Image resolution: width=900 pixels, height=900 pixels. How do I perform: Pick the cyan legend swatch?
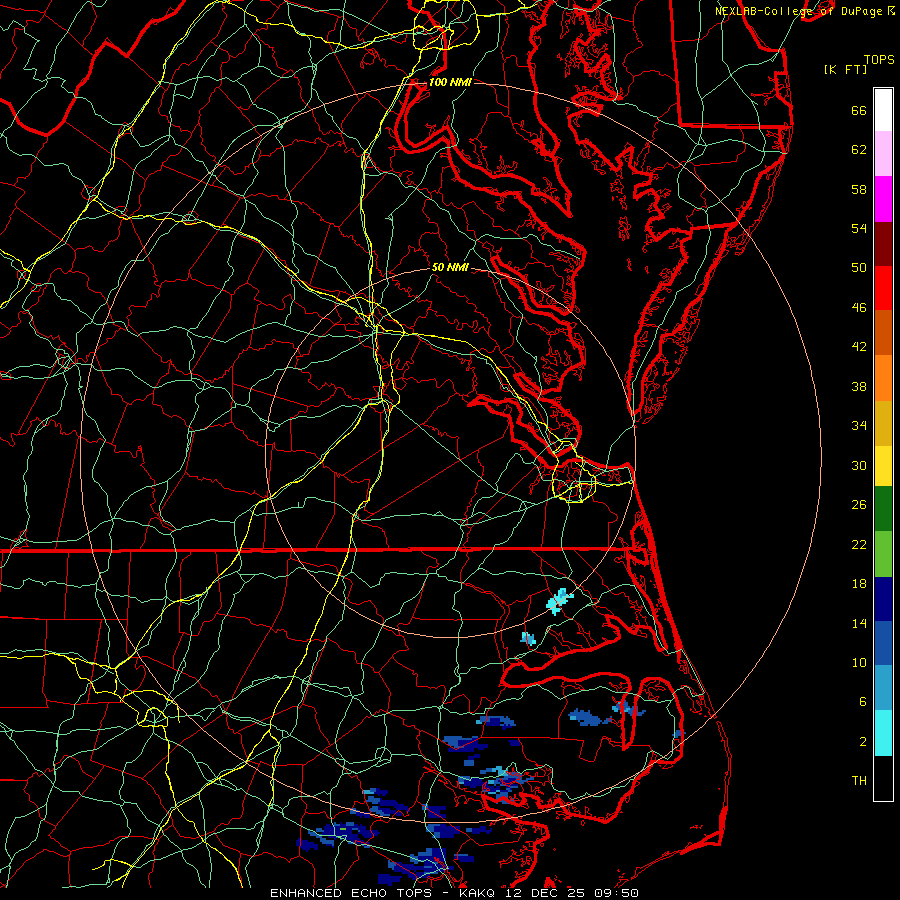(x=883, y=733)
